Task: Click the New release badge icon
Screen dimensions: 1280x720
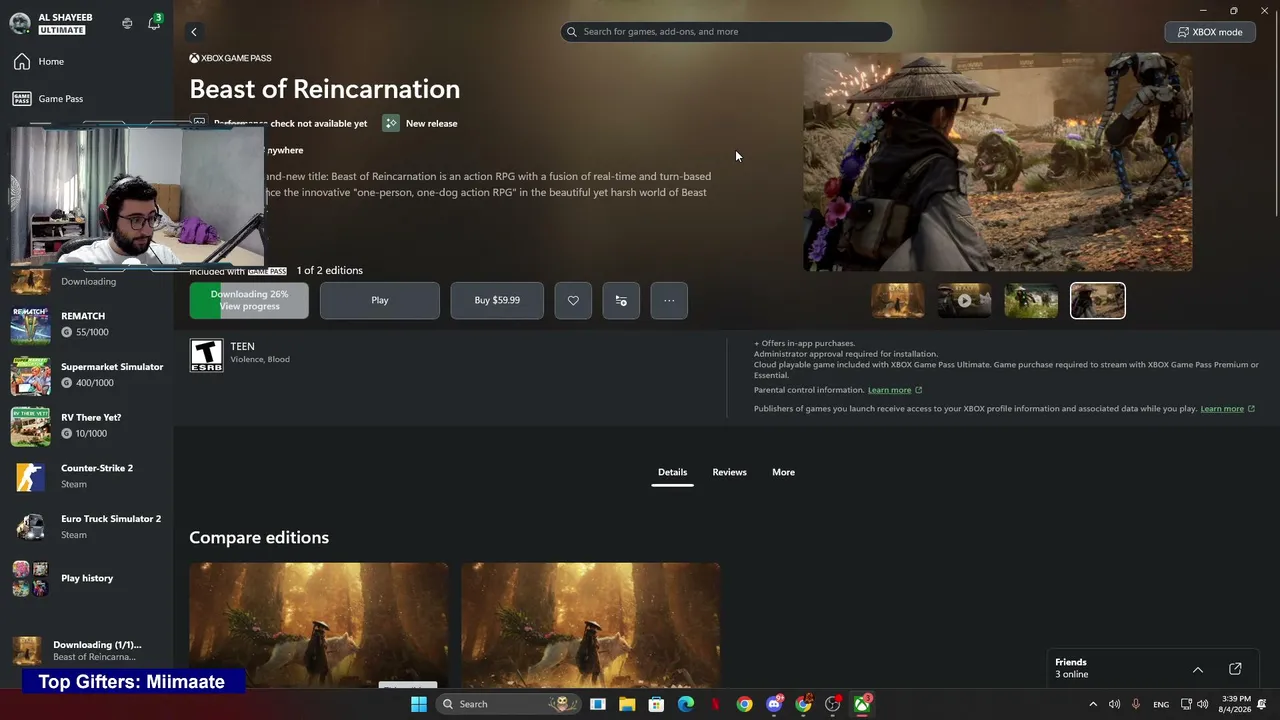Action: click(x=391, y=123)
